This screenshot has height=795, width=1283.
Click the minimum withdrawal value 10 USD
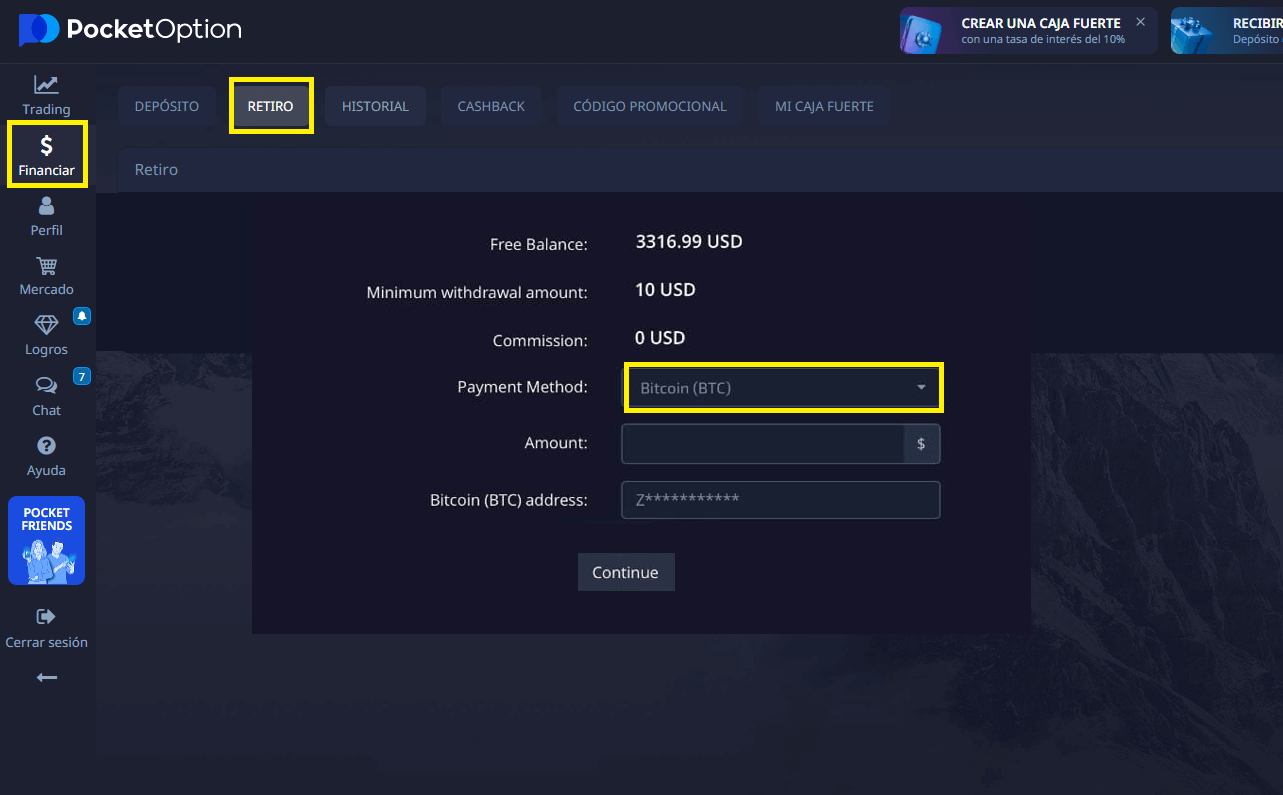coord(665,290)
